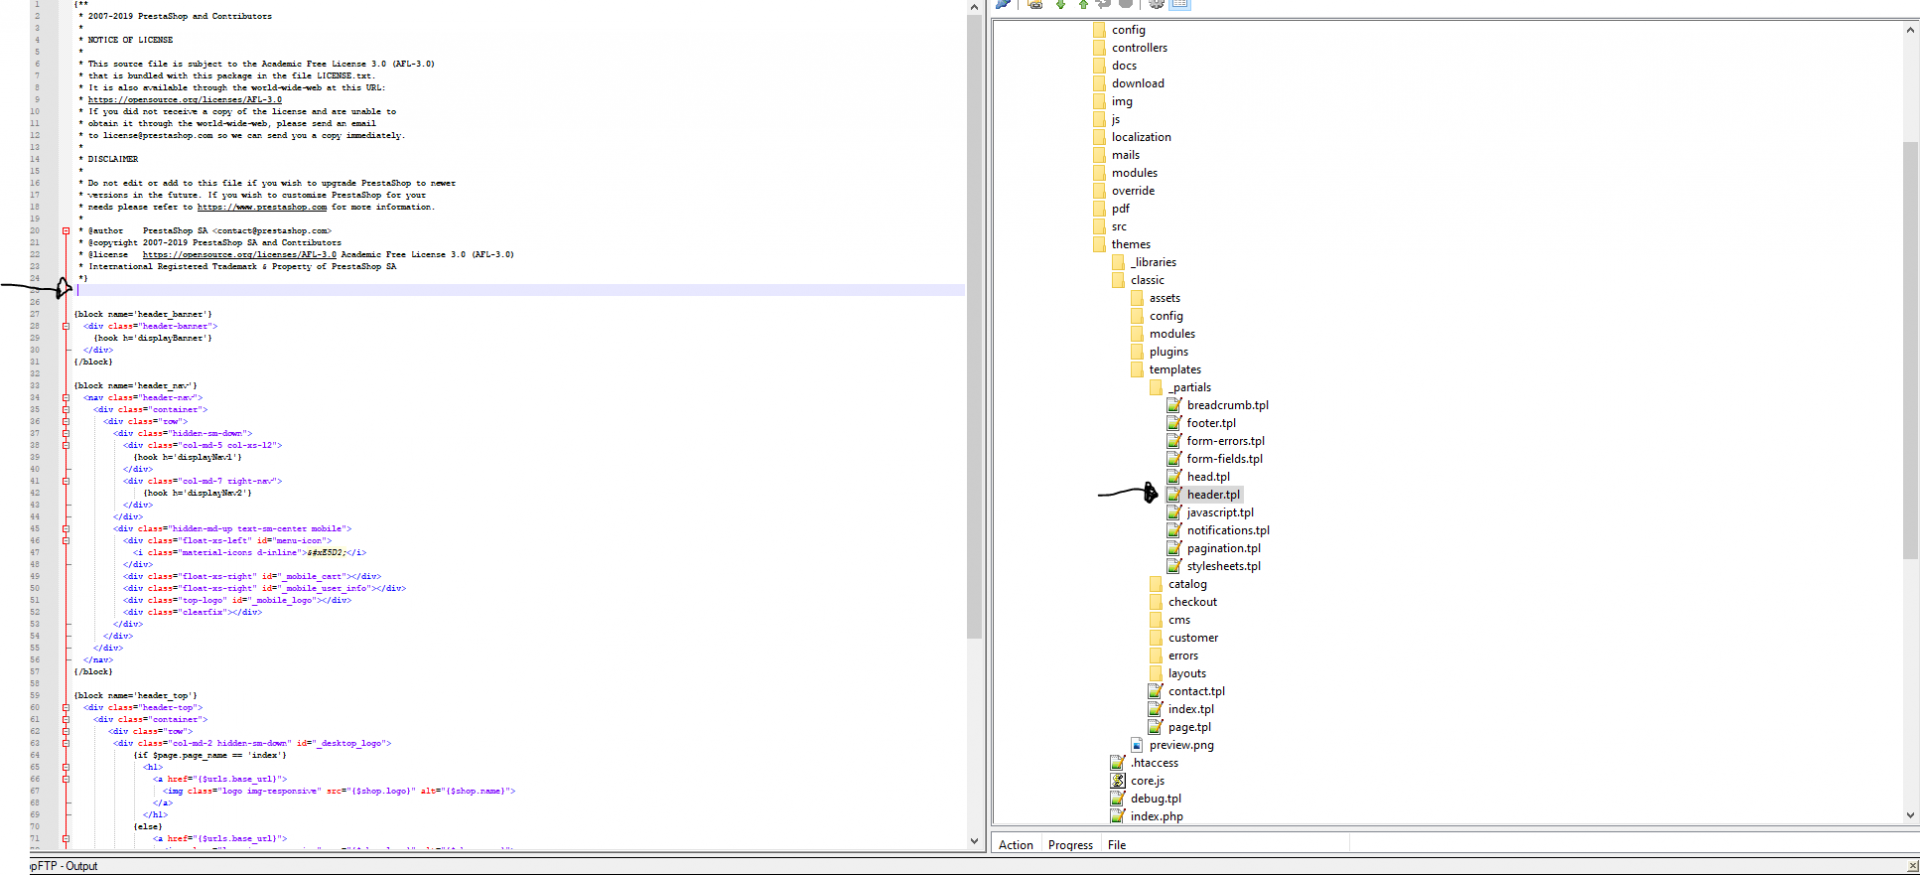Click the NppFTP download file green arrow icon
Screen dimensions: 1920x875
(1061, 4)
